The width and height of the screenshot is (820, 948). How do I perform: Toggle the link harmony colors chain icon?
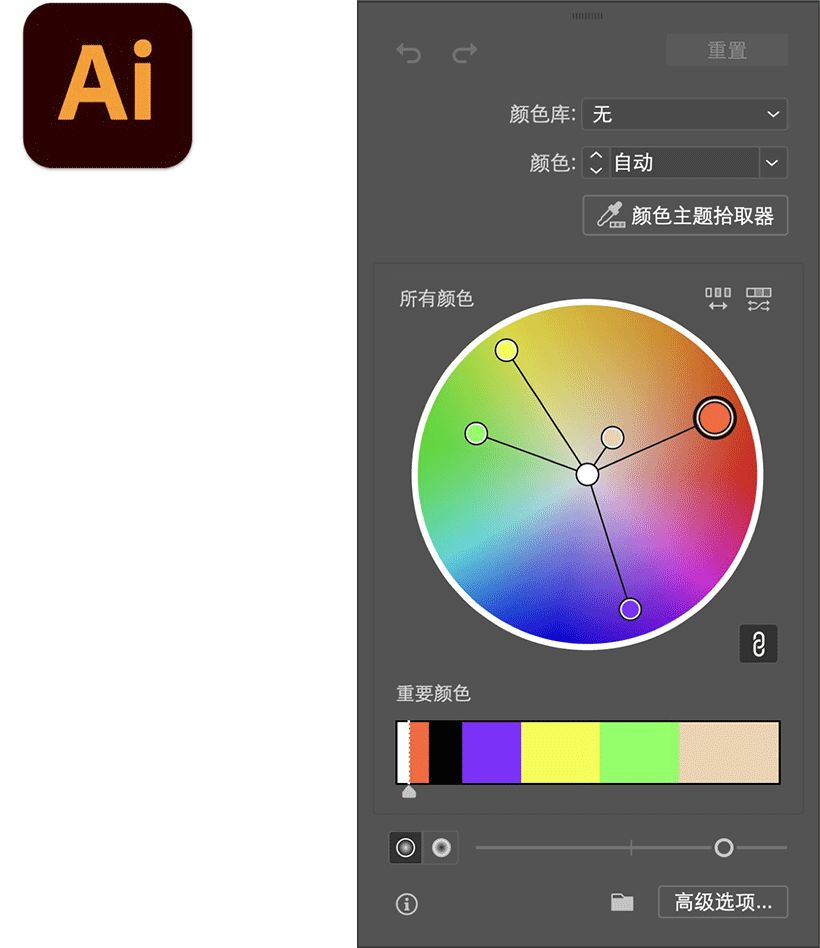click(x=759, y=643)
